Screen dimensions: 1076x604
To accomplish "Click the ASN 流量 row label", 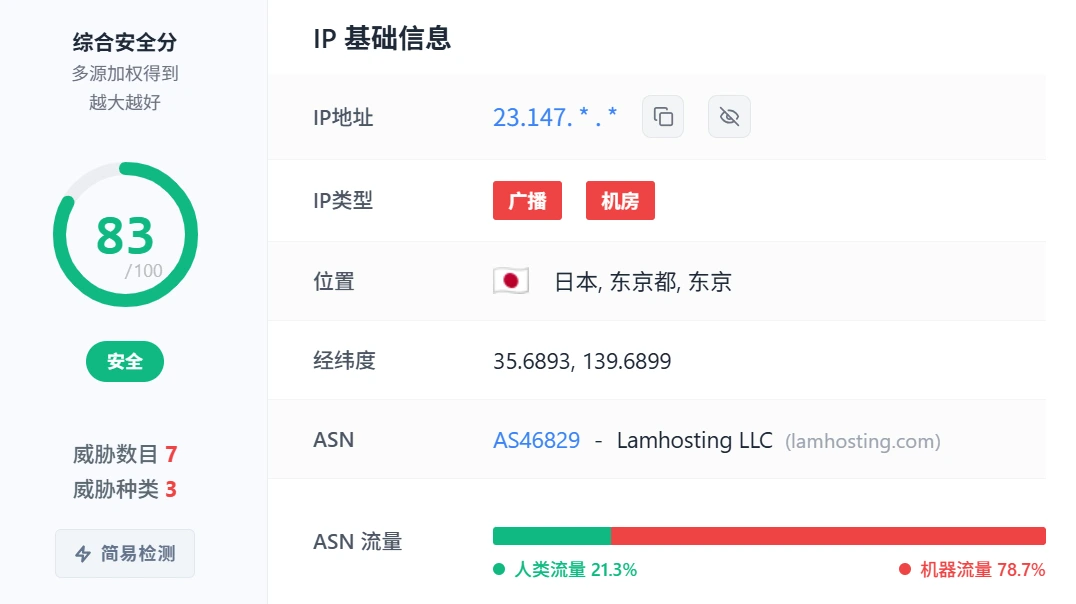I will tap(358, 542).
